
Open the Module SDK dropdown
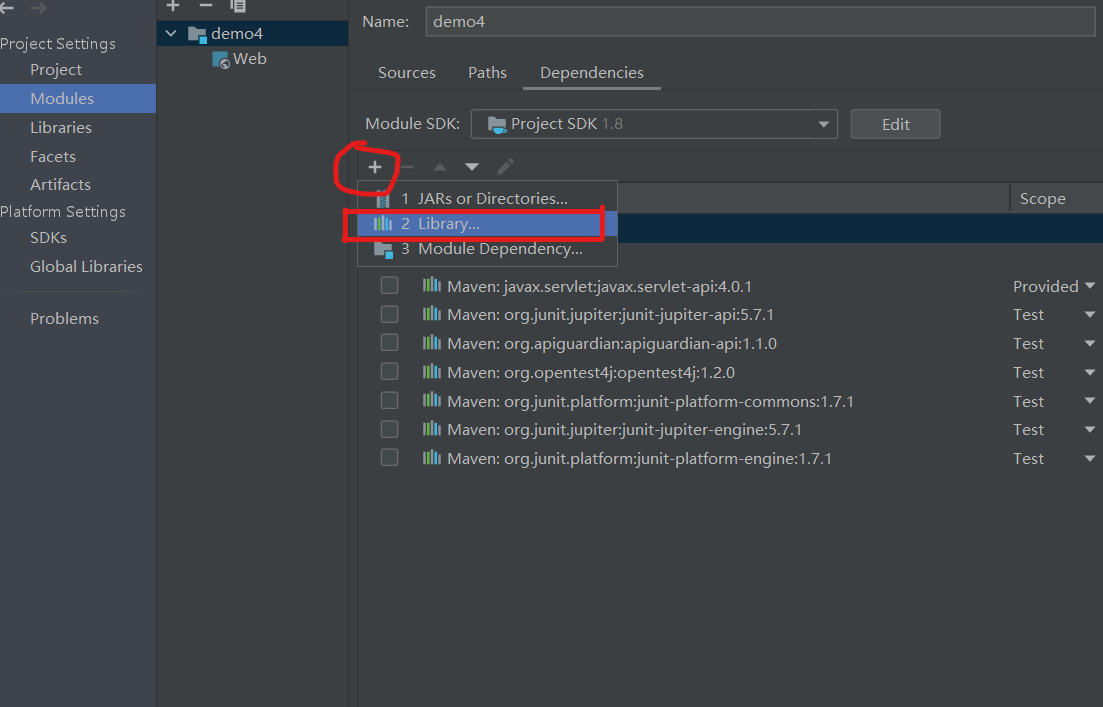point(823,124)
